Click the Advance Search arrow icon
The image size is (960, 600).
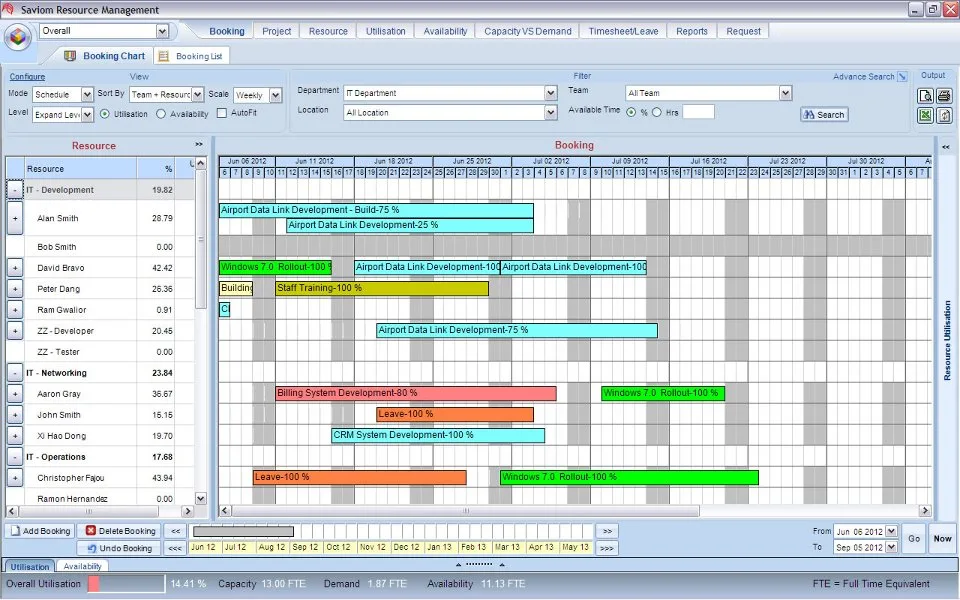tap(902, 77)
